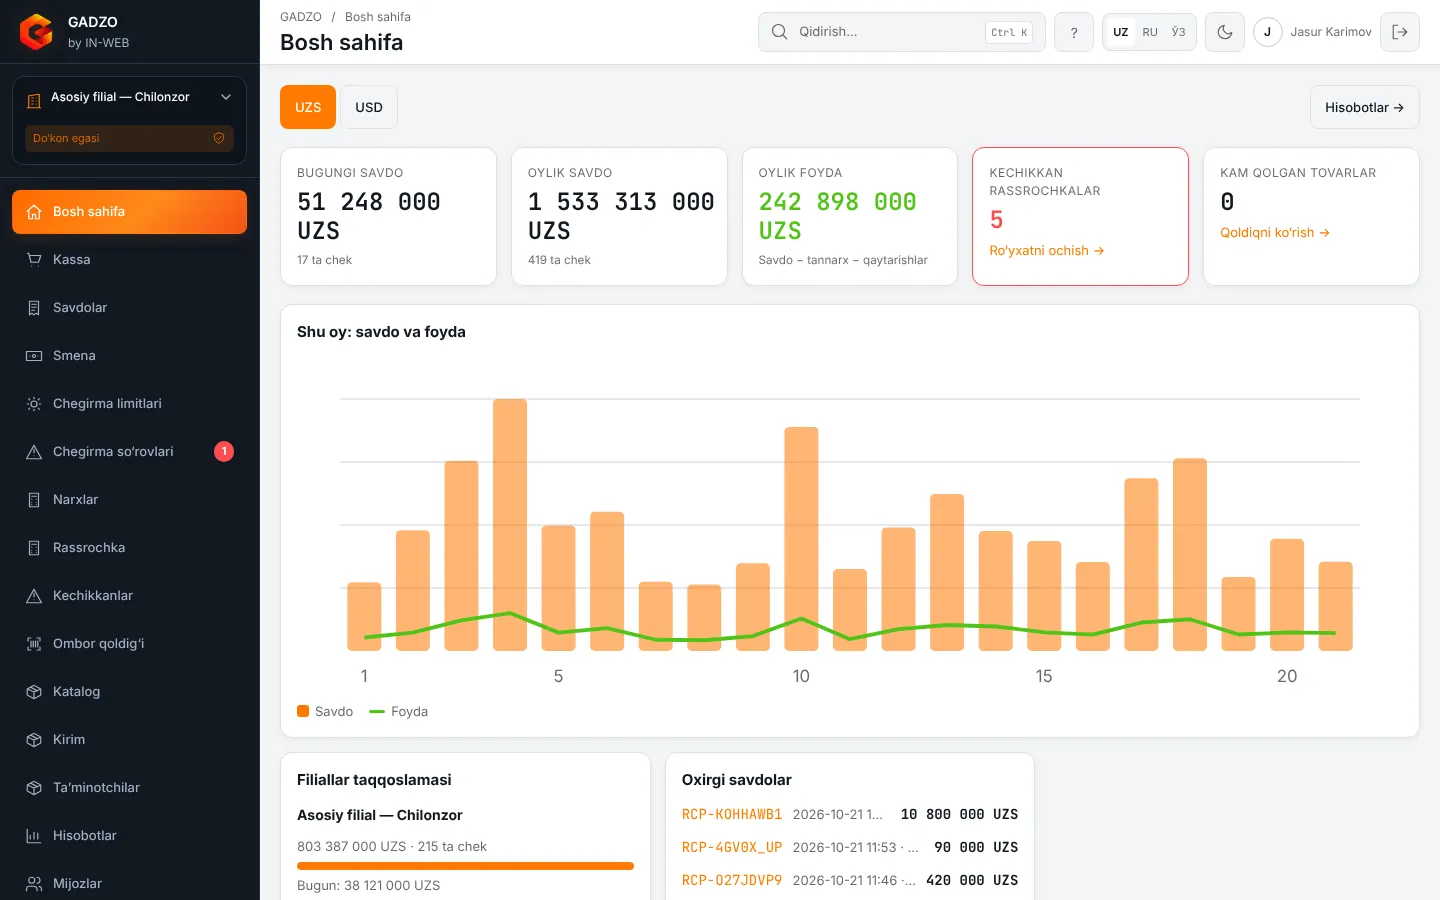This screenshot has height=900, width=1440.
Task: Click the Rassrochka document icon
Action: click(x=34, y=548)
